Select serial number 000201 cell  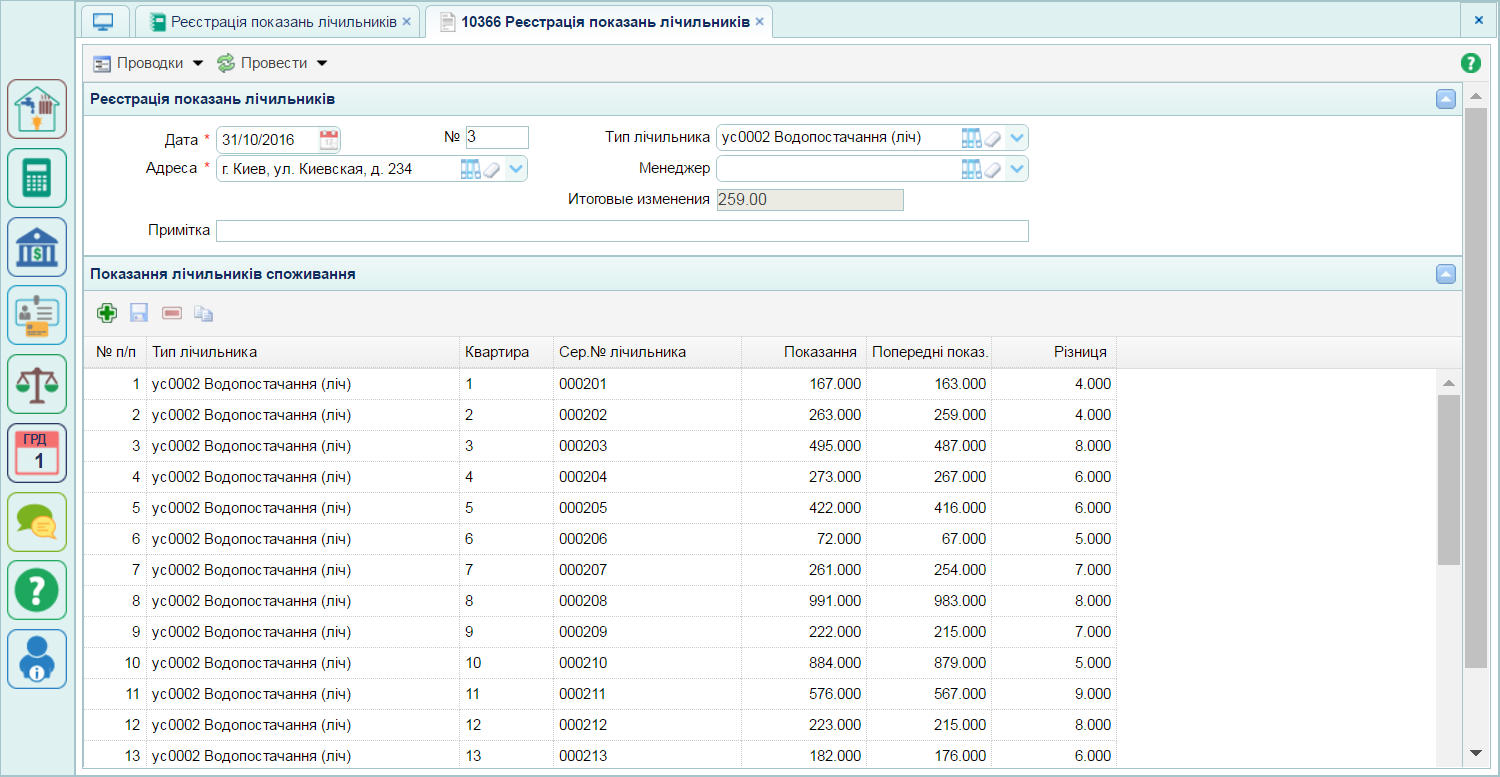[647, 384]
